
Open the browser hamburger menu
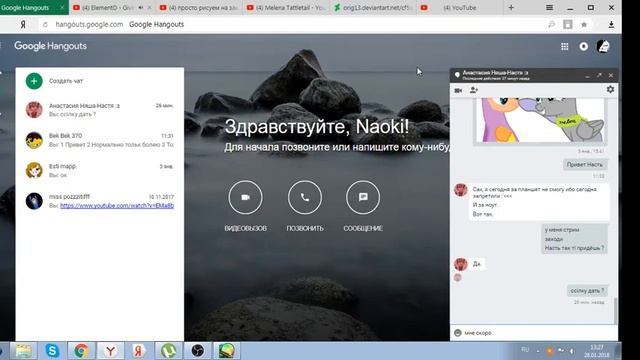click(x=549, y=7)
